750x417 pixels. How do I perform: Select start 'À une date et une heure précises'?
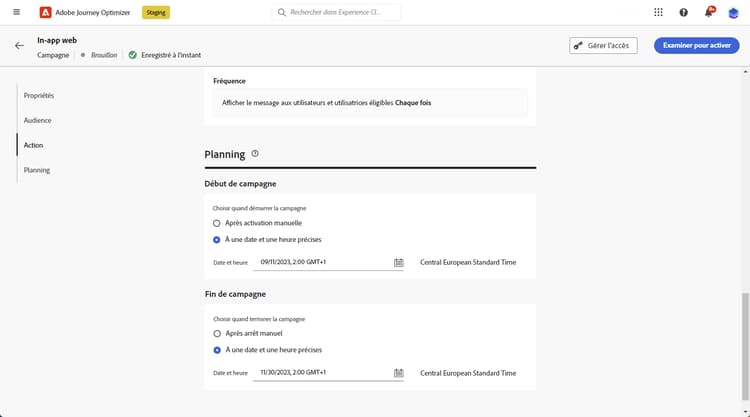click(x=217, y=240)
